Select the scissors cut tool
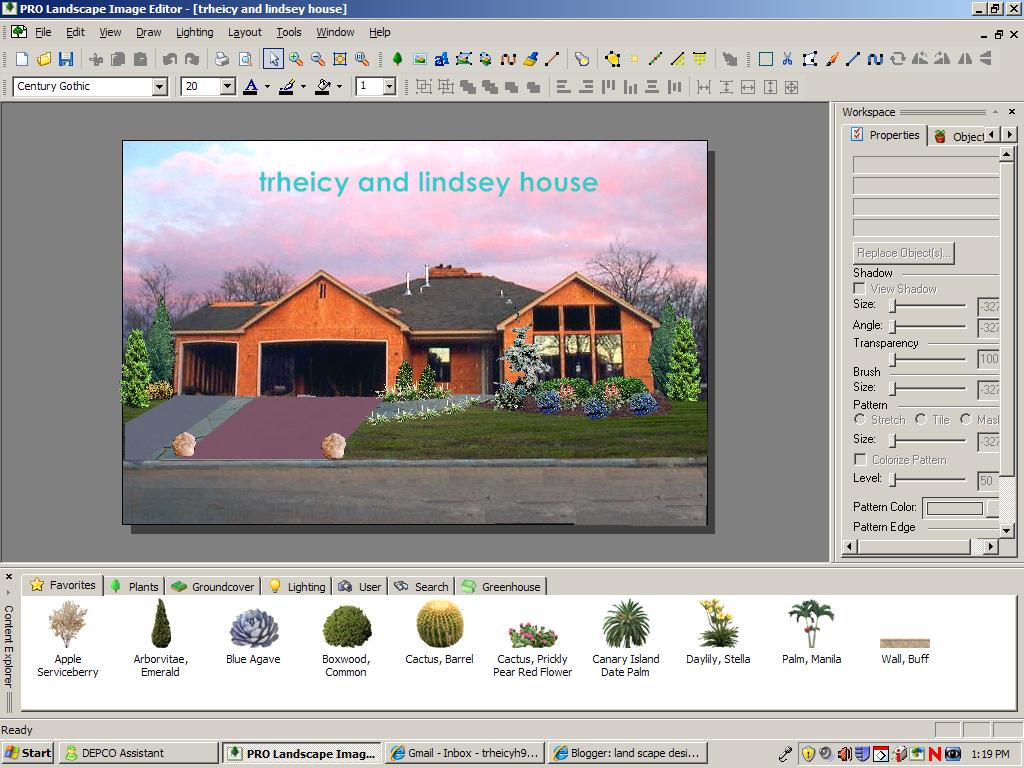This screenshot has width=1024, height=768. pyautogui.click(x=787, y=58)
